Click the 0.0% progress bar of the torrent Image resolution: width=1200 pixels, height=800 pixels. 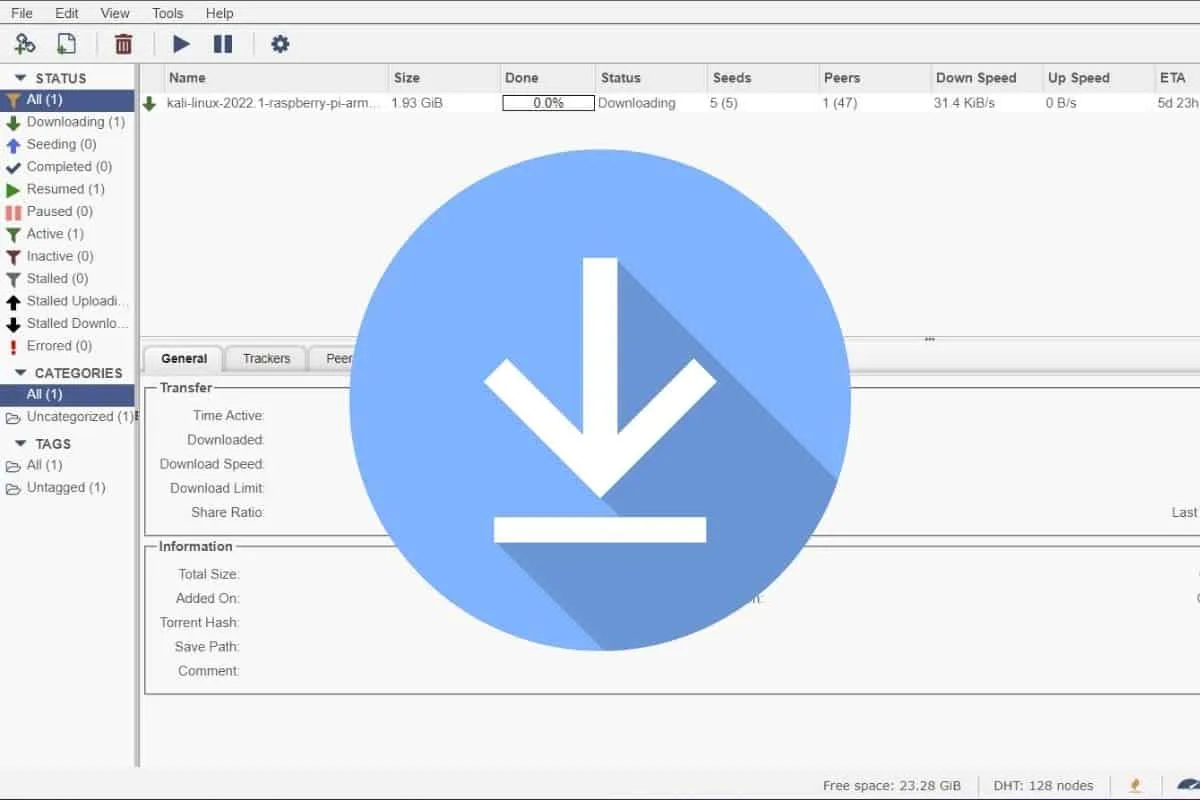click(548, 103)
